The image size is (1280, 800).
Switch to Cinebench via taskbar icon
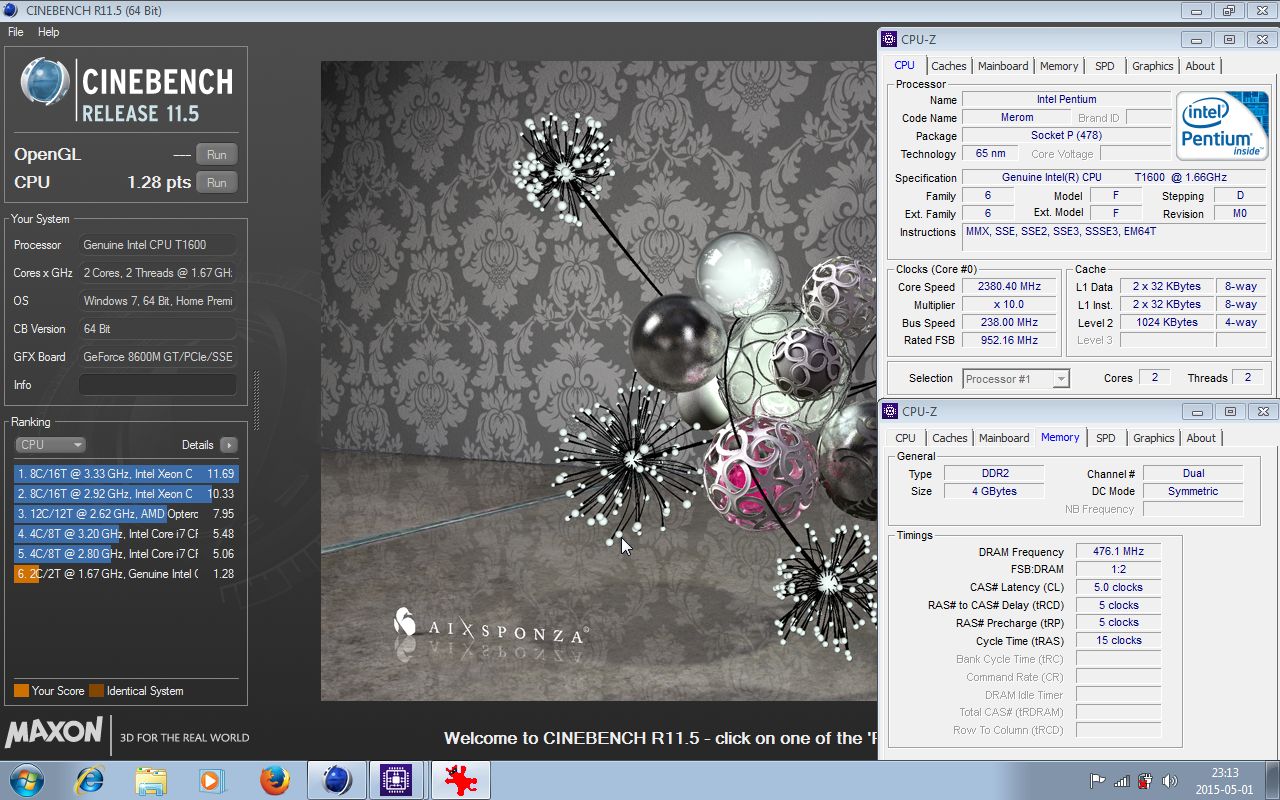[x=336, y=780]
